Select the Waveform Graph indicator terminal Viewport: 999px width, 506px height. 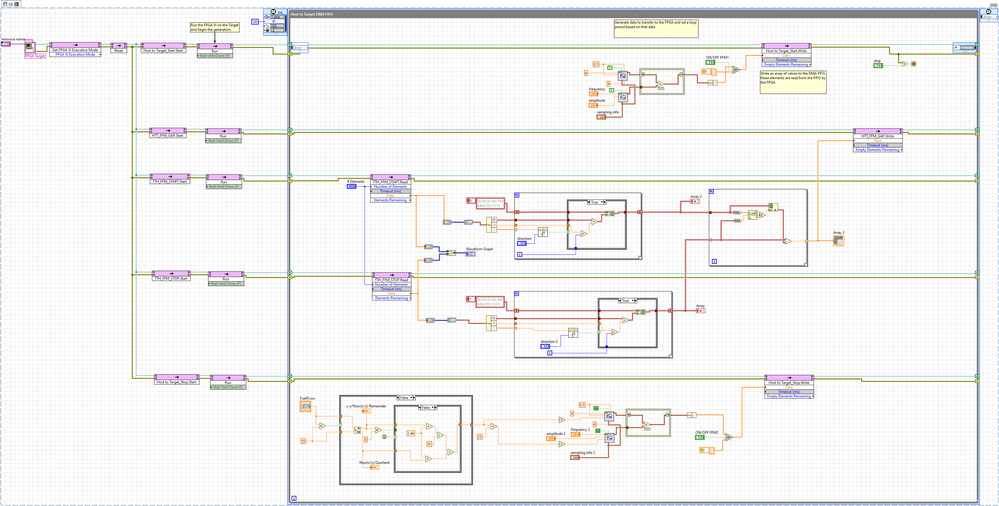(x=470, y=254)
